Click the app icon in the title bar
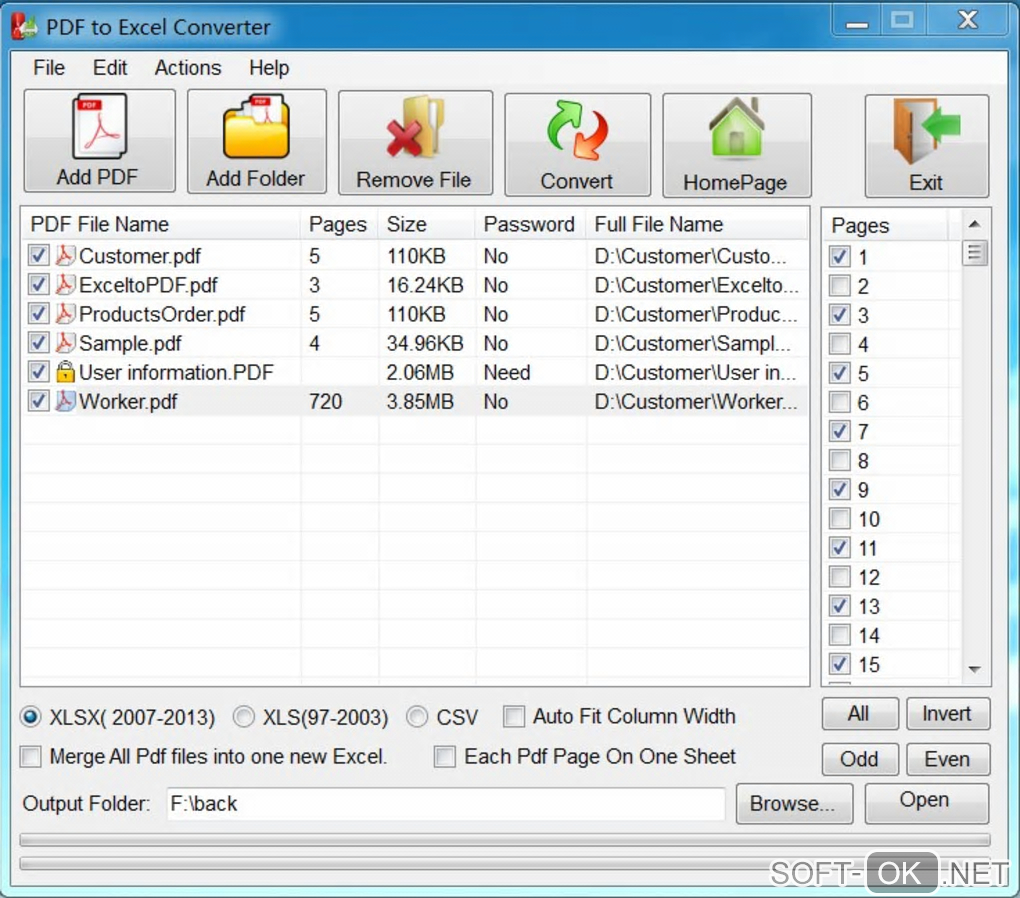1020x898 pixels. click(x=24, y=27)
